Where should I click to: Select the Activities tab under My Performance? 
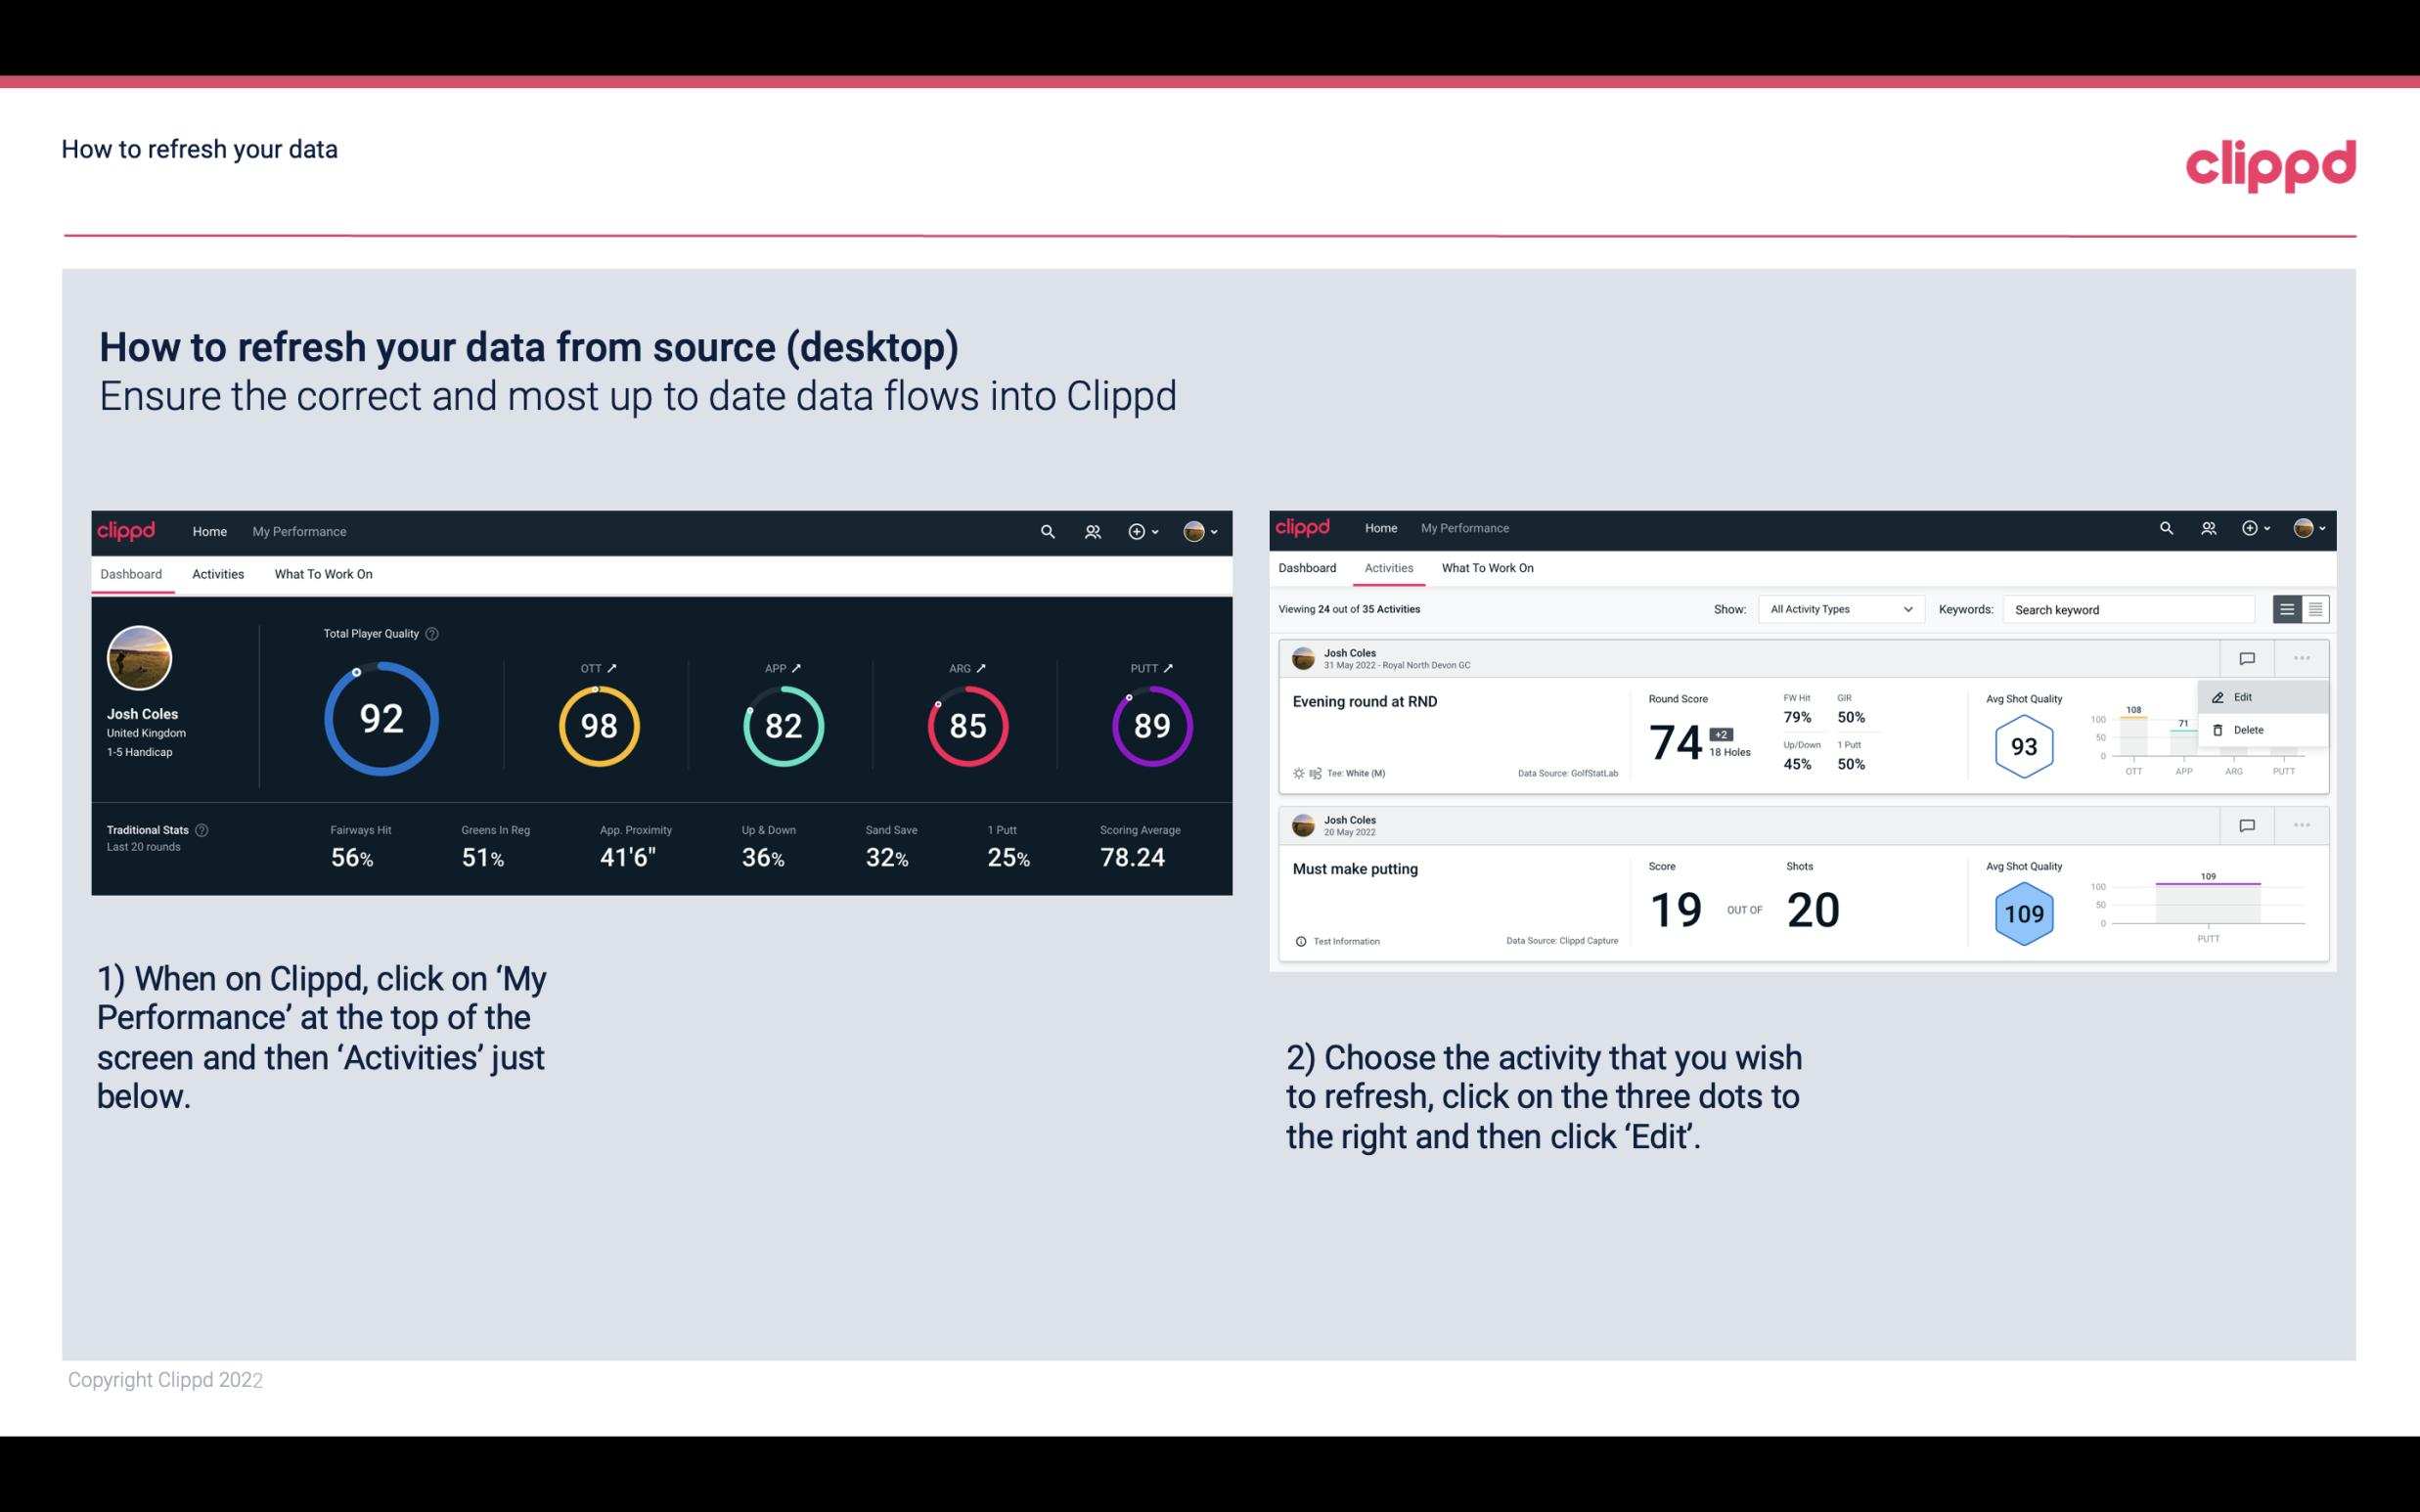(218, 571)
